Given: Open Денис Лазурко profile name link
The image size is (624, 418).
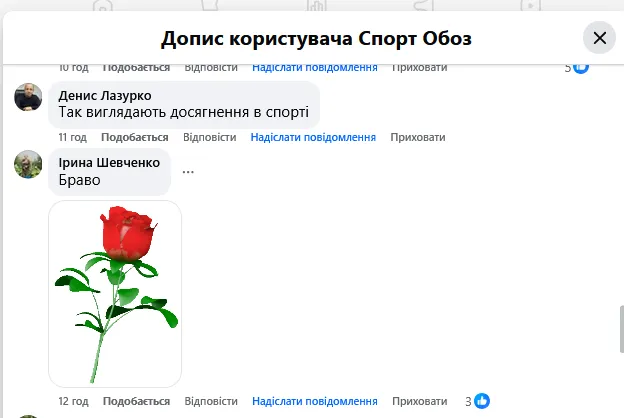Looking at the screenshot, I should click(x=105, y=96).
